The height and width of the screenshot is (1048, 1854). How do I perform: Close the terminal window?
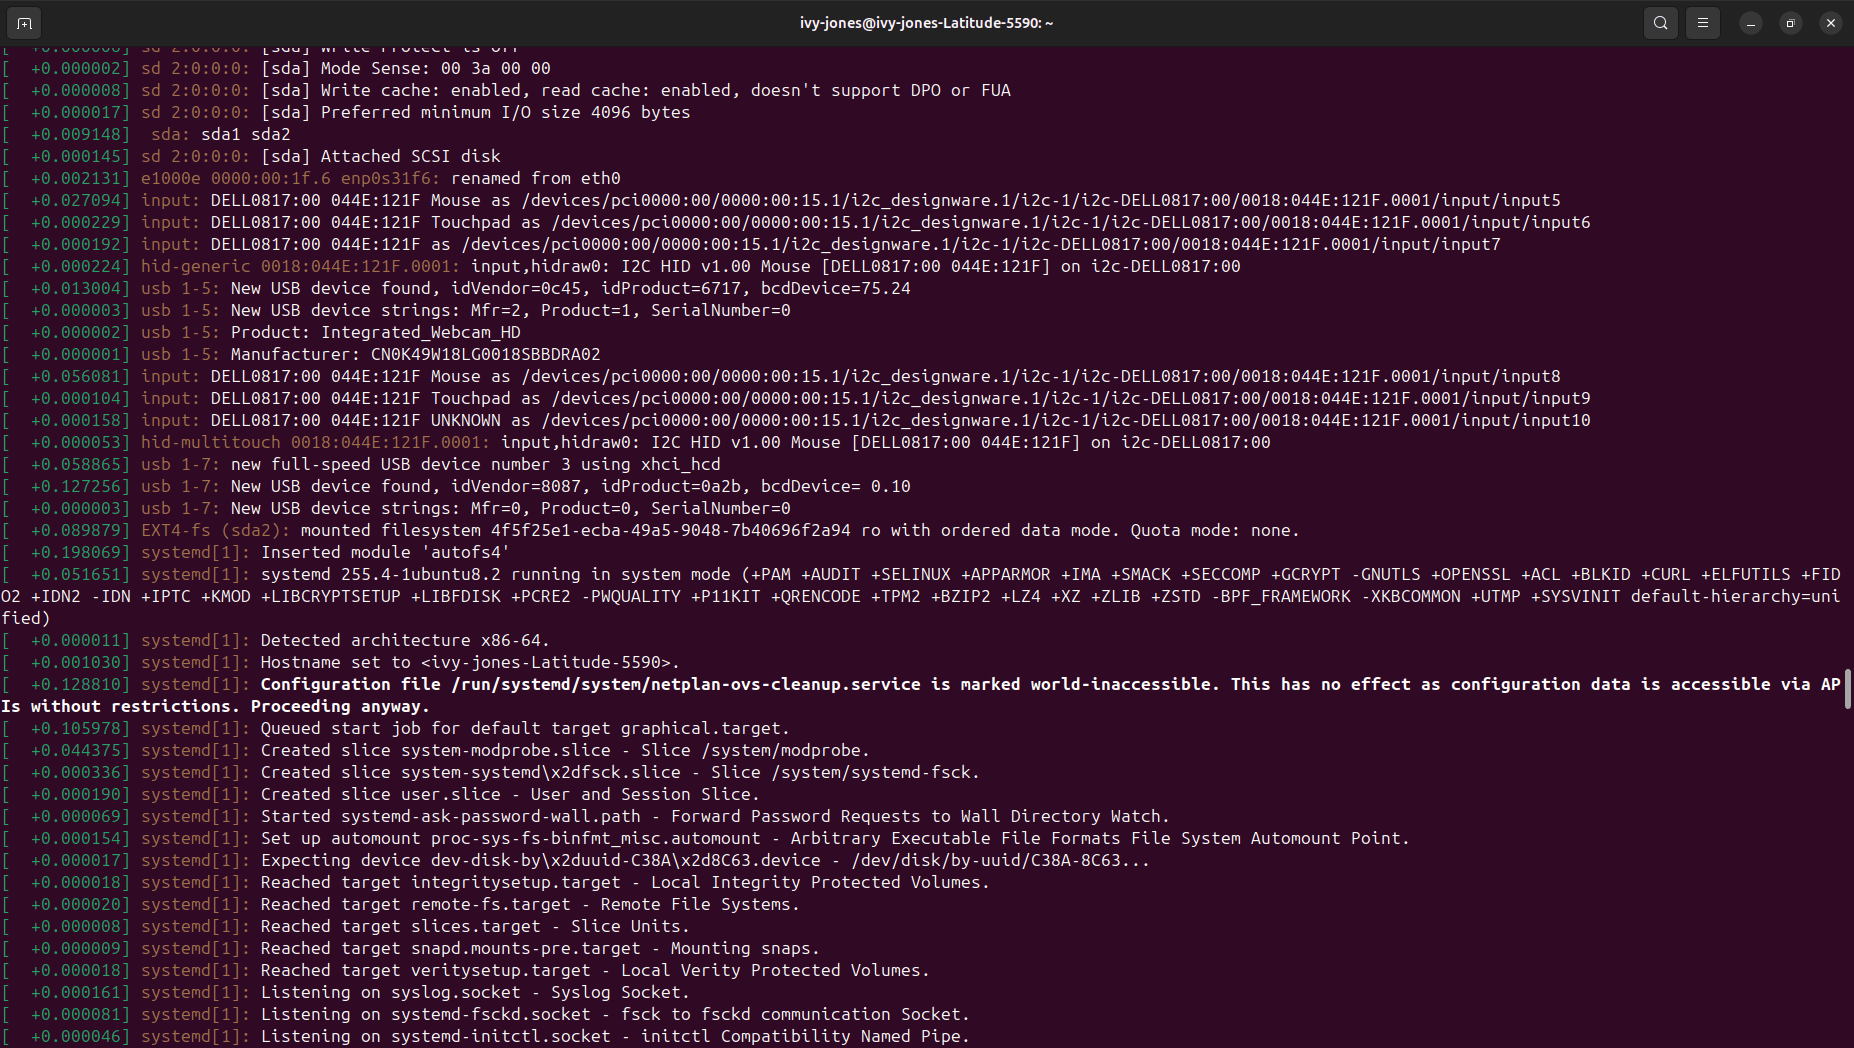pyautogui.click(x=1831, y=23)
